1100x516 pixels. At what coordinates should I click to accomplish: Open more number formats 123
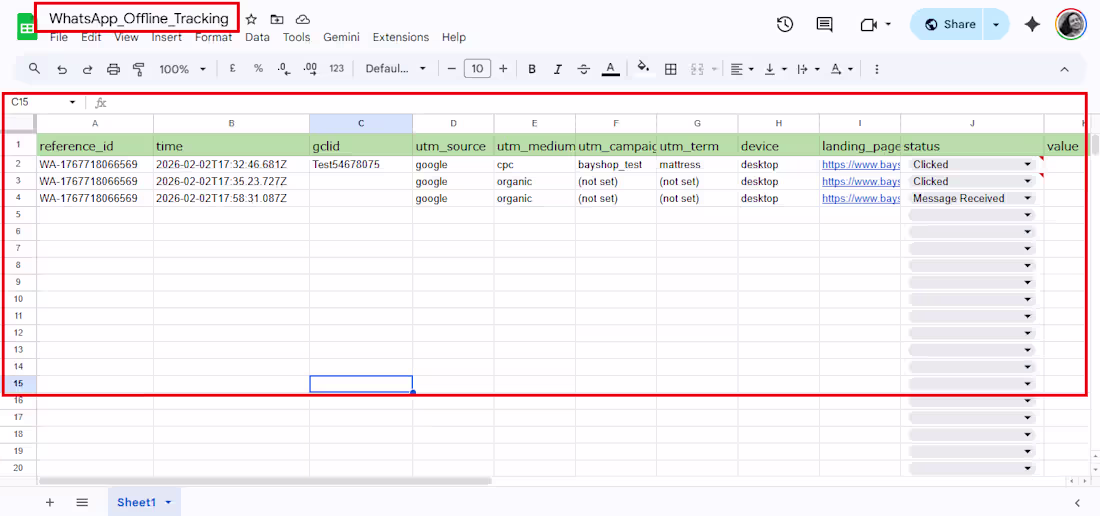pyautogui.click(x=337, y=69)
